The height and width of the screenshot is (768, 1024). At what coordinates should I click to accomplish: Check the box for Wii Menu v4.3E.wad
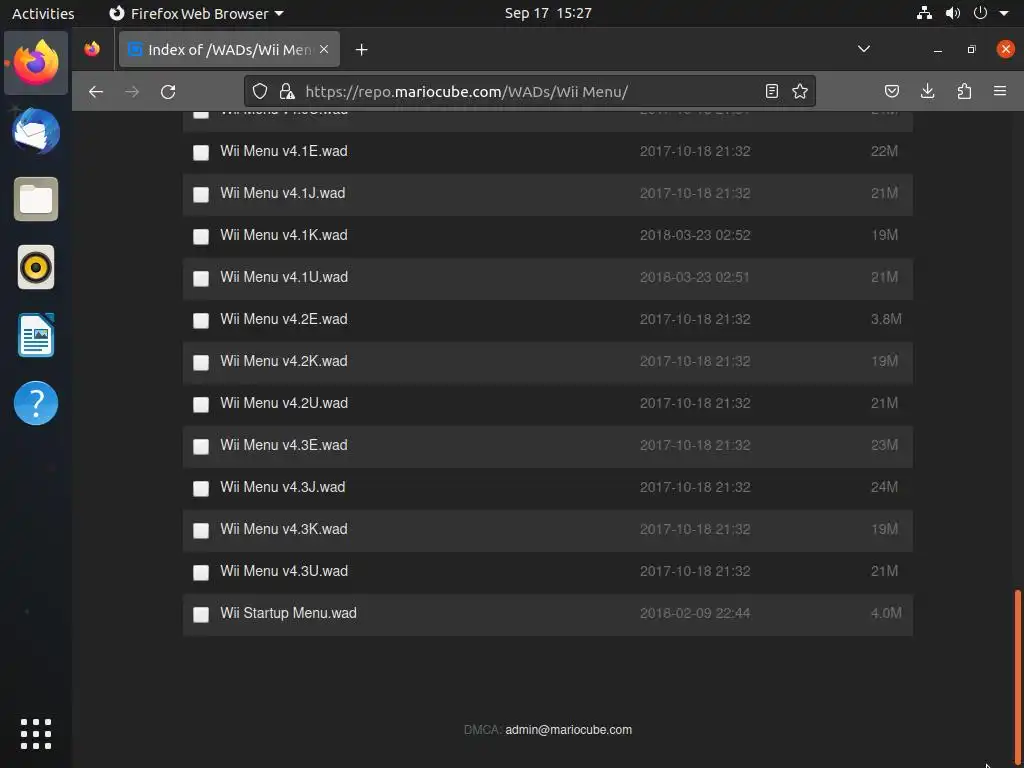pyautogui.click(x=201, y=446)
